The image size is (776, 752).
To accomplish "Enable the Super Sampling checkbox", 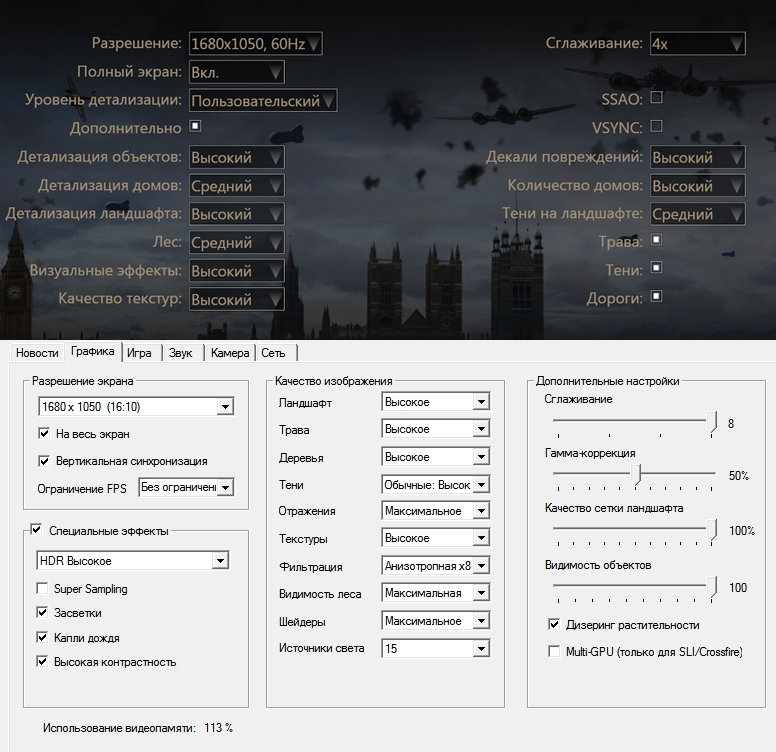I will [x=42, y=589].
